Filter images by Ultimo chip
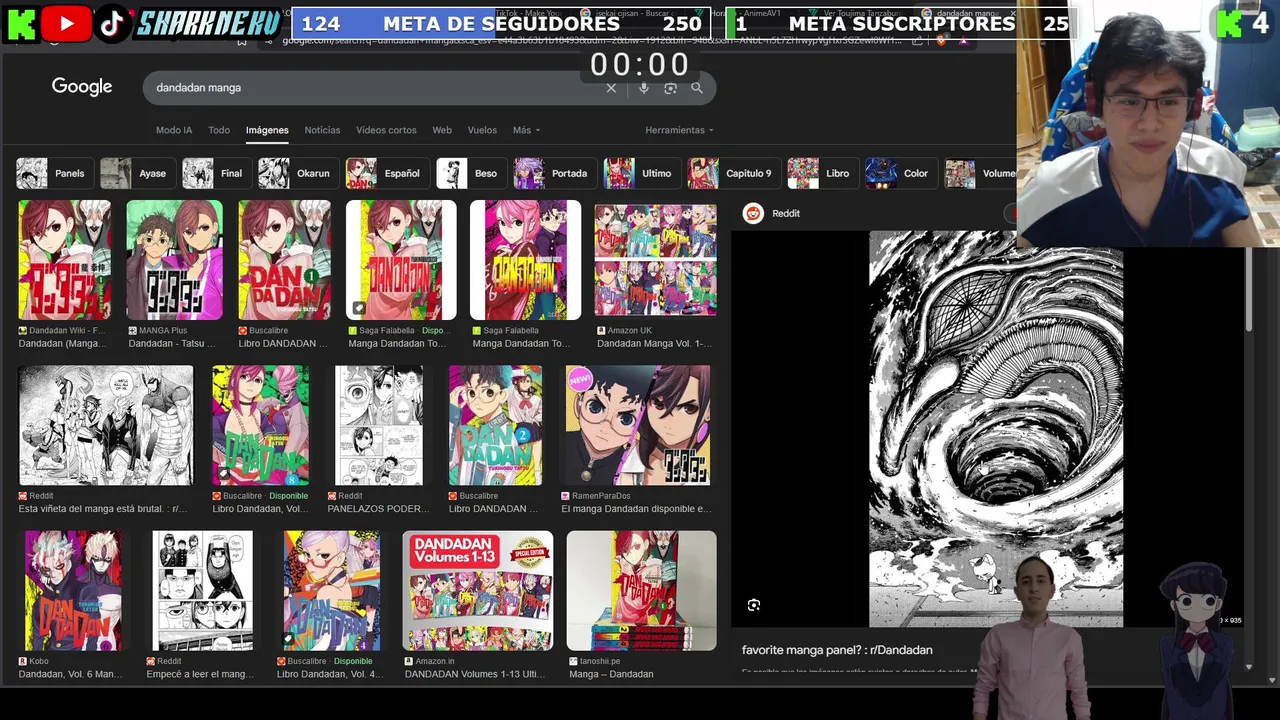The image size is (1280, 720). (x=640, y=173)
